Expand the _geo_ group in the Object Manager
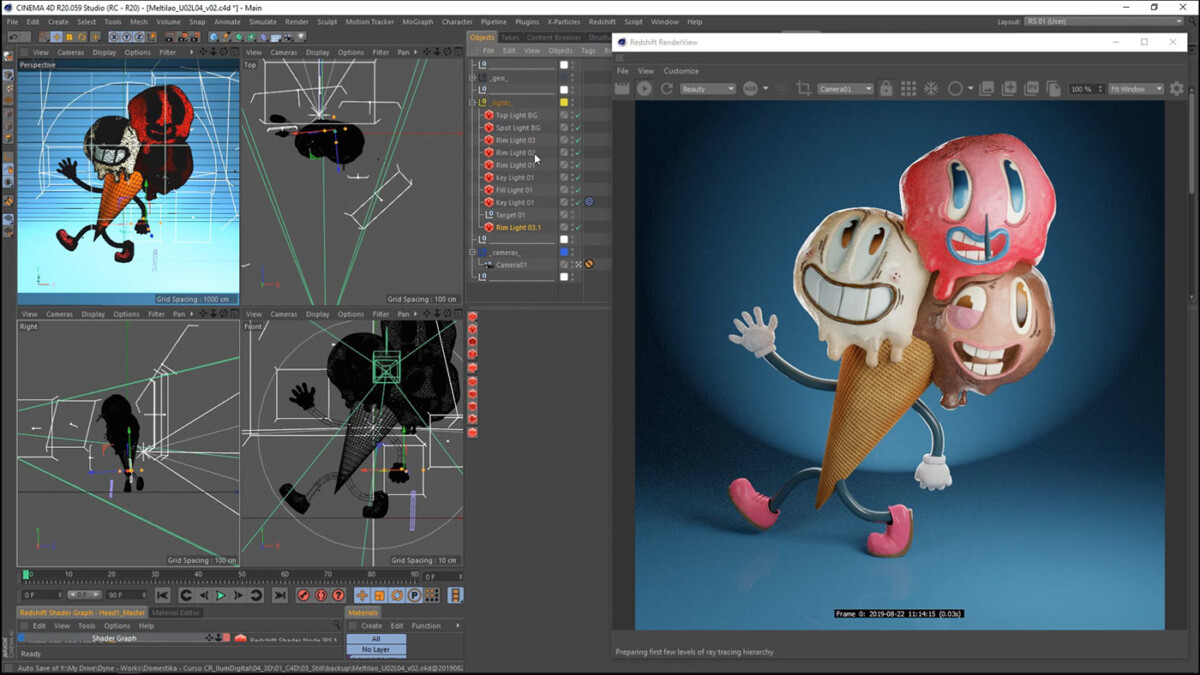The width and height of the screenshot is (1200, 675). point(473,77)
